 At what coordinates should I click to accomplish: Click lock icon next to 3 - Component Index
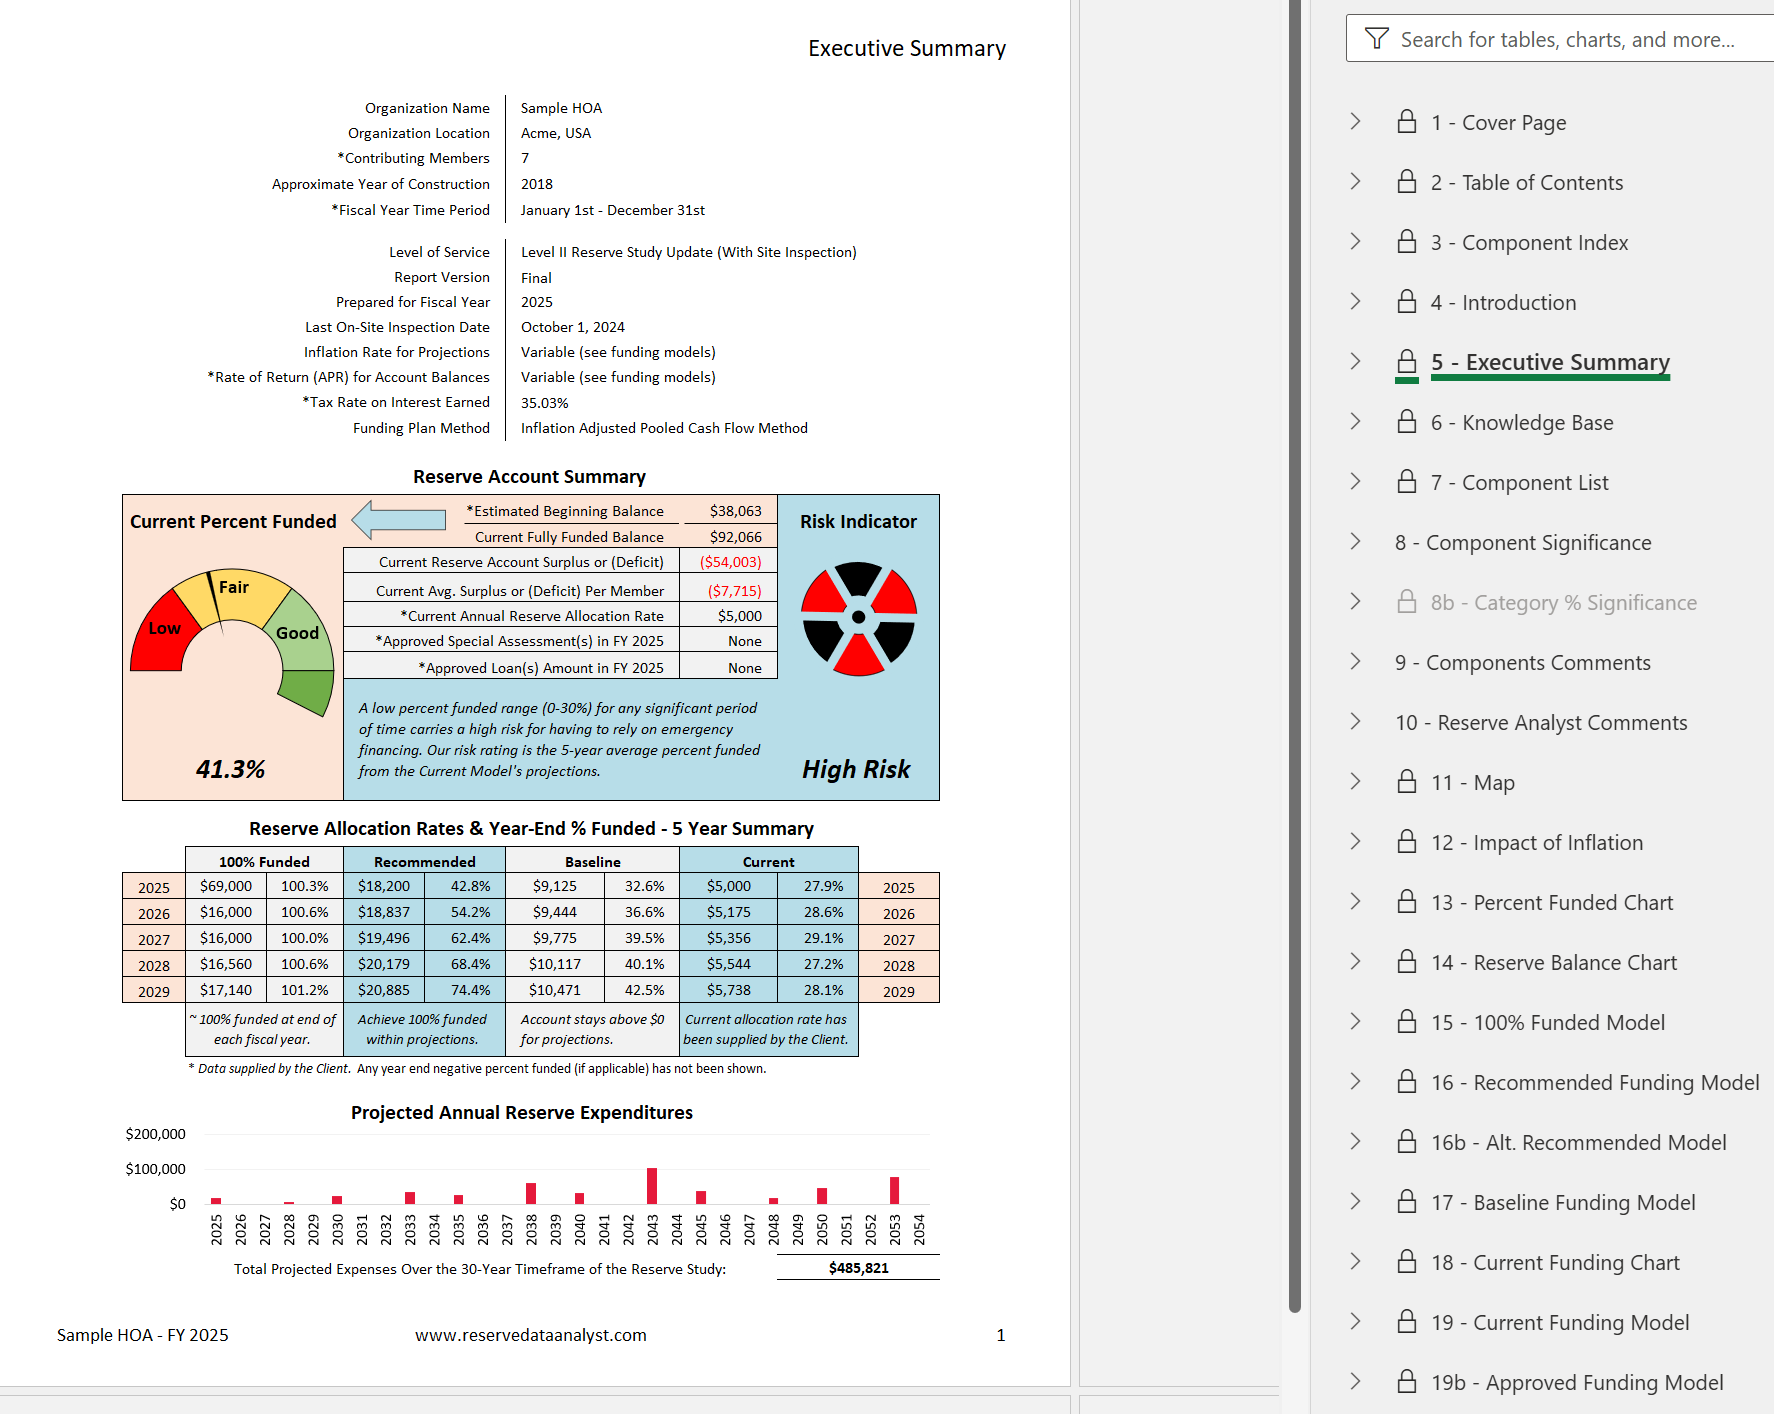click(x=1406, y=242)
